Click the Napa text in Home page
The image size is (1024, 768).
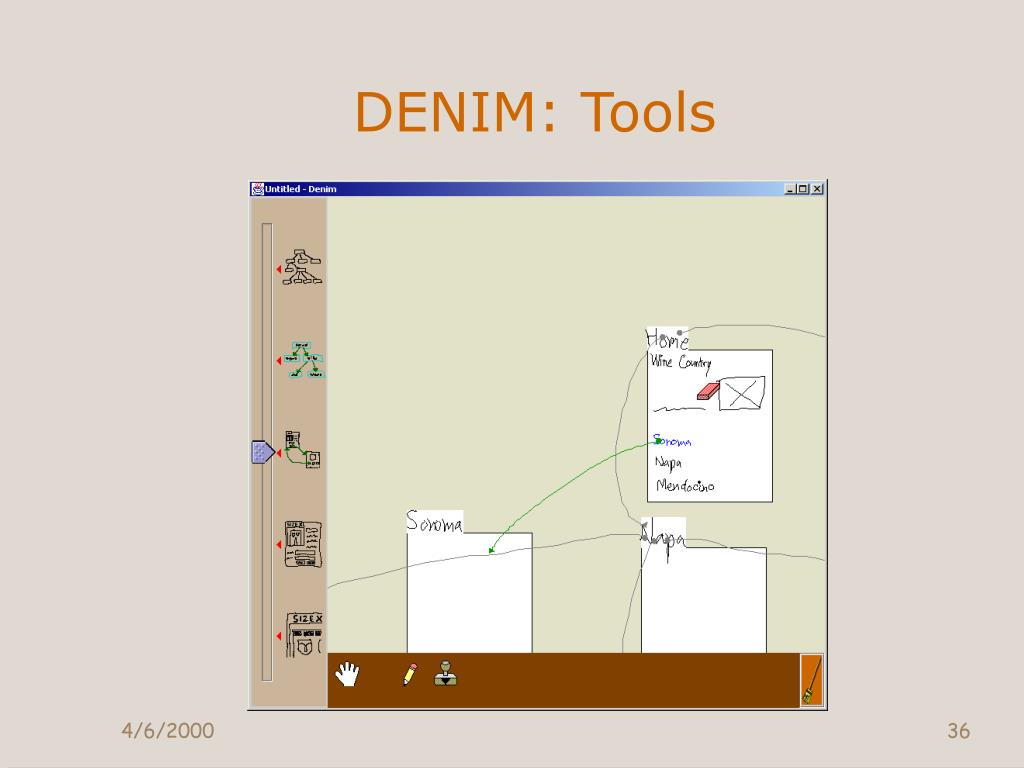click(668, 463)
